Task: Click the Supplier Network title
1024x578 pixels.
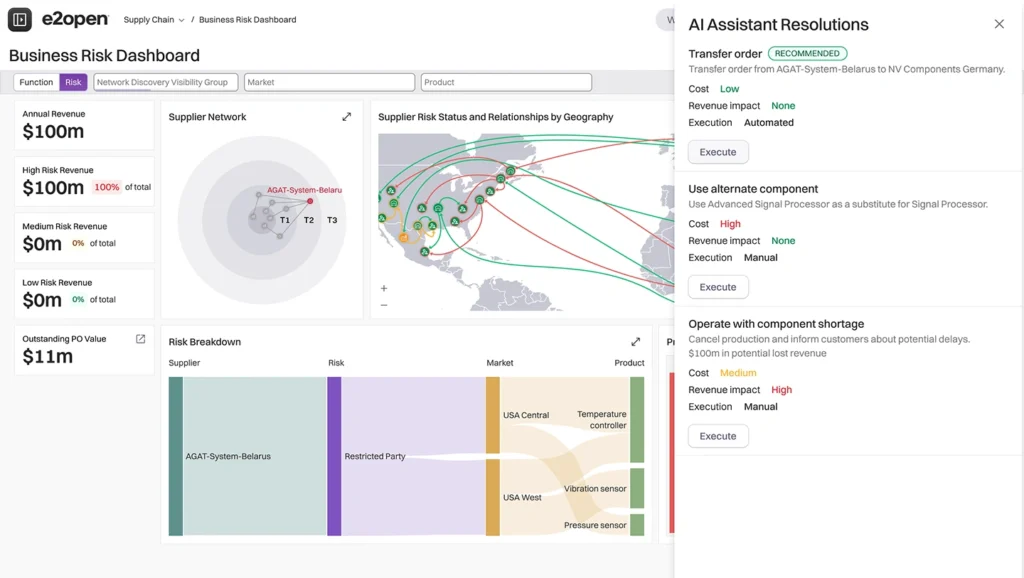Action: [x=207, y=117]
